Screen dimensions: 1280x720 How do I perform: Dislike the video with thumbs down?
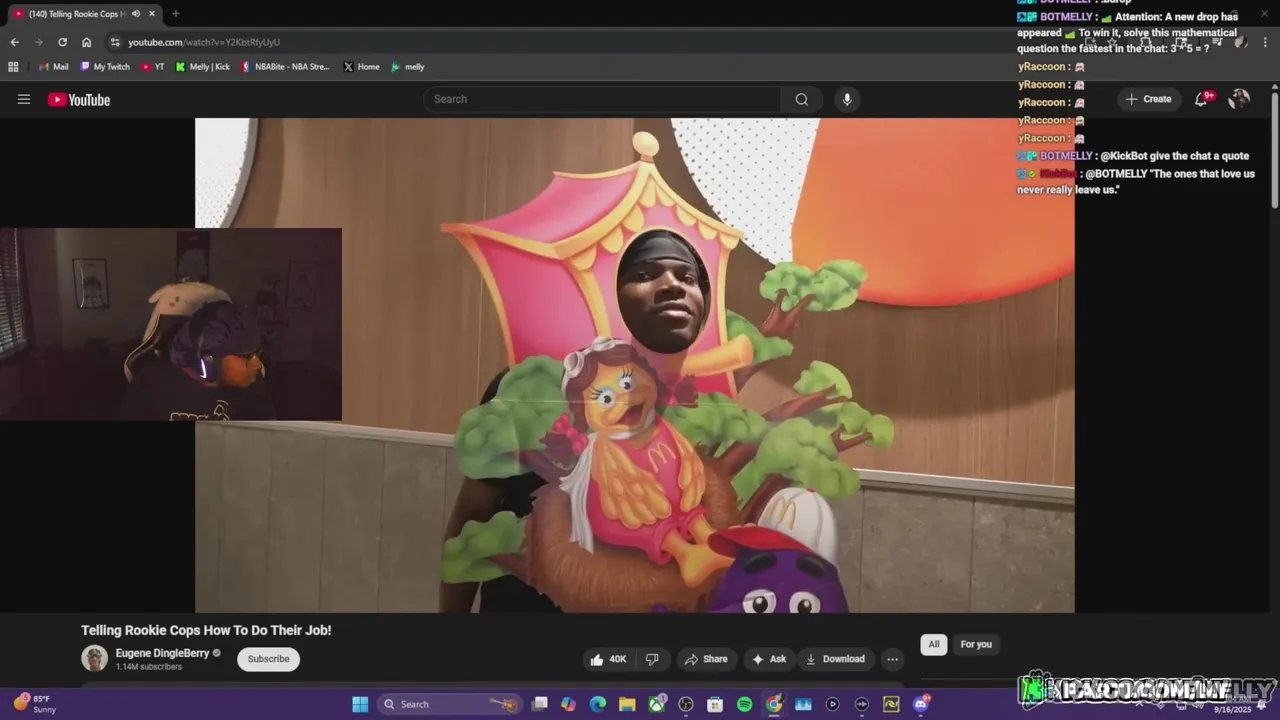[652, 659]
